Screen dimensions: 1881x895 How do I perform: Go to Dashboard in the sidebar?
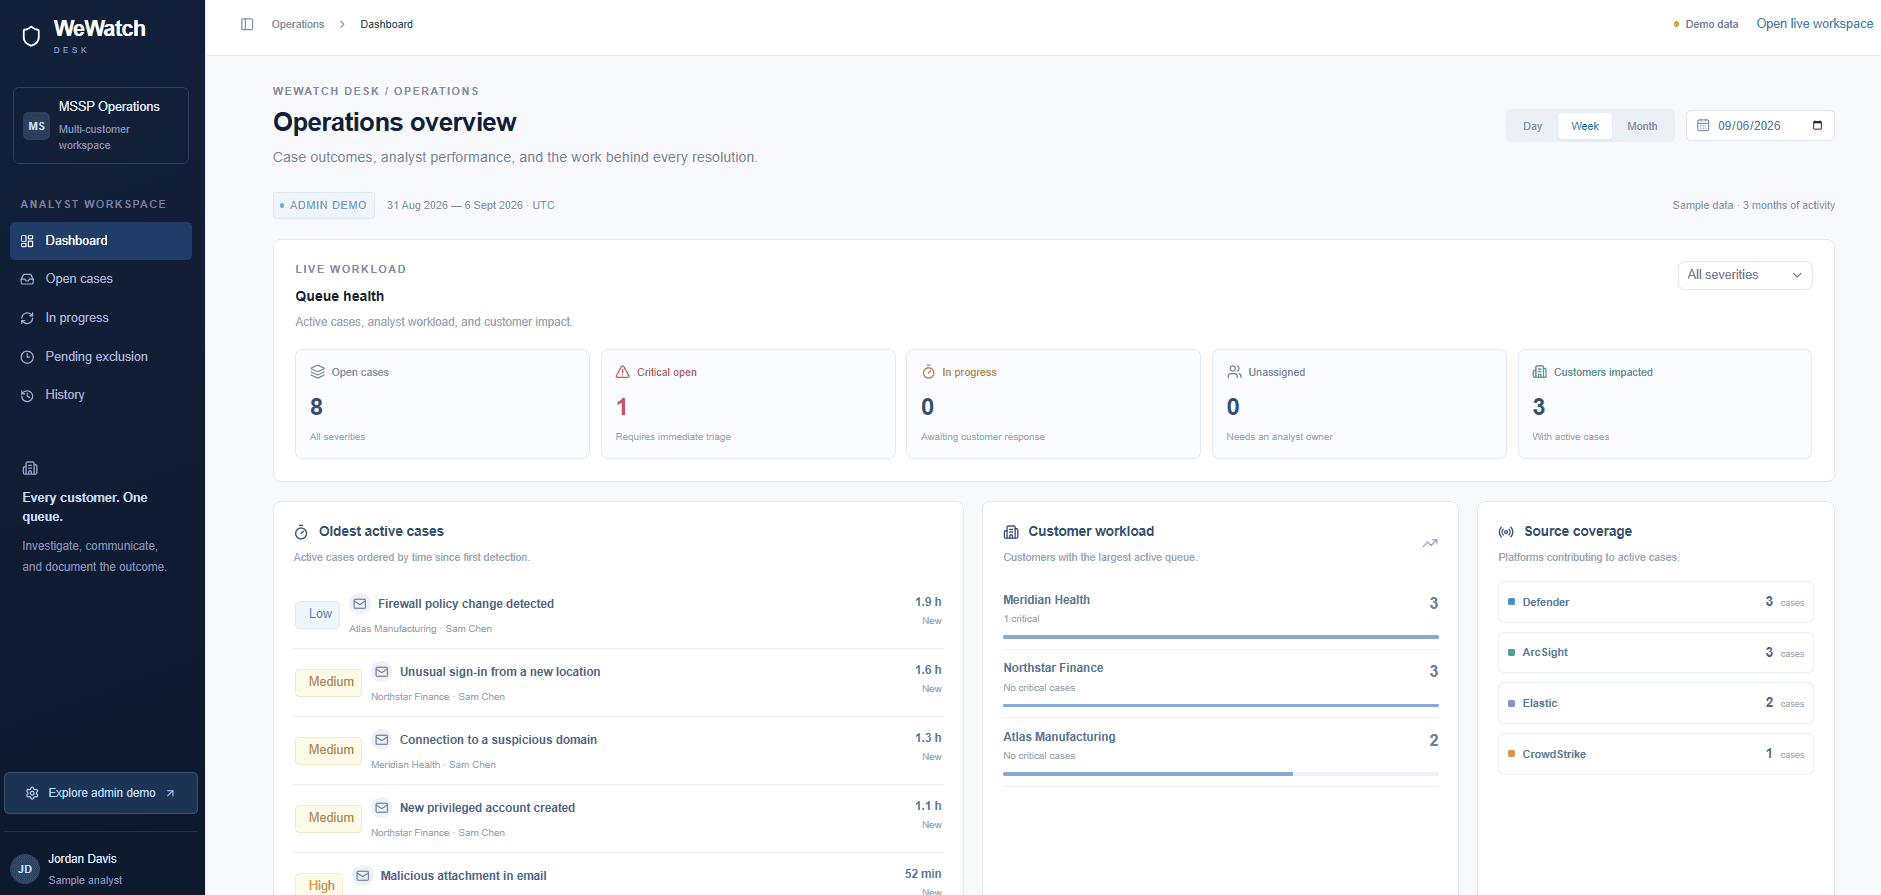(101, 241)
